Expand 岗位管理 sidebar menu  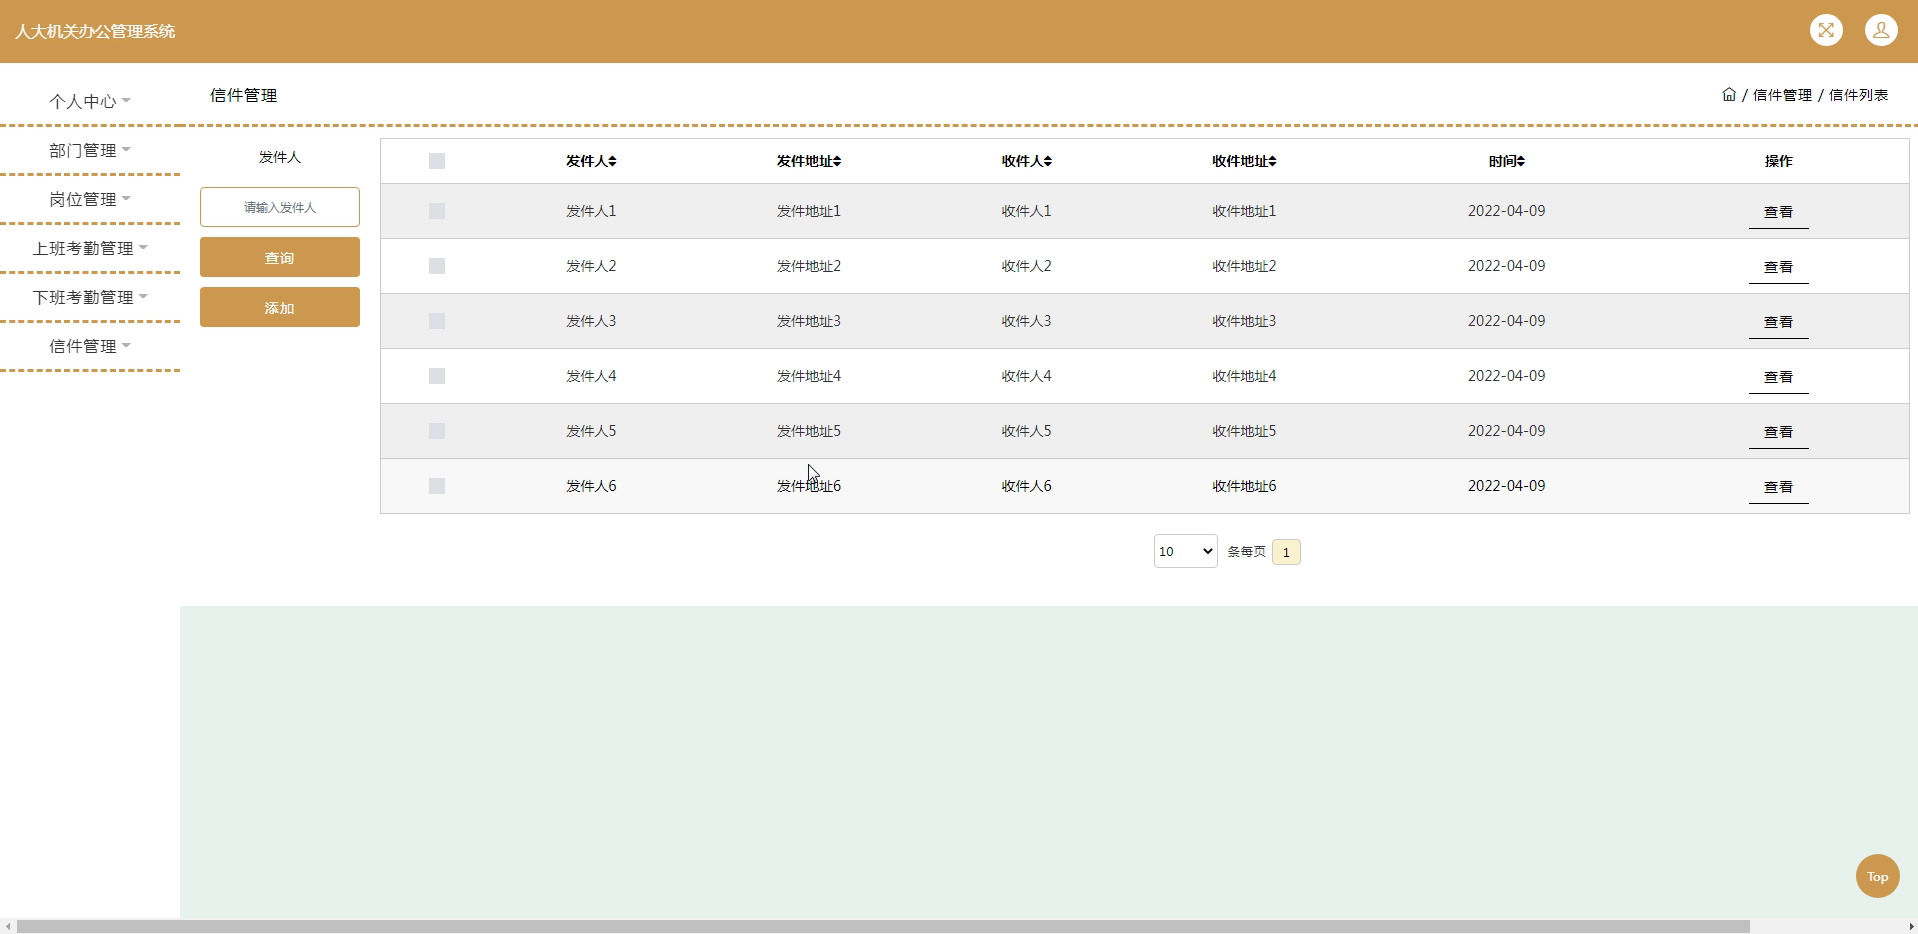(90, 199)
